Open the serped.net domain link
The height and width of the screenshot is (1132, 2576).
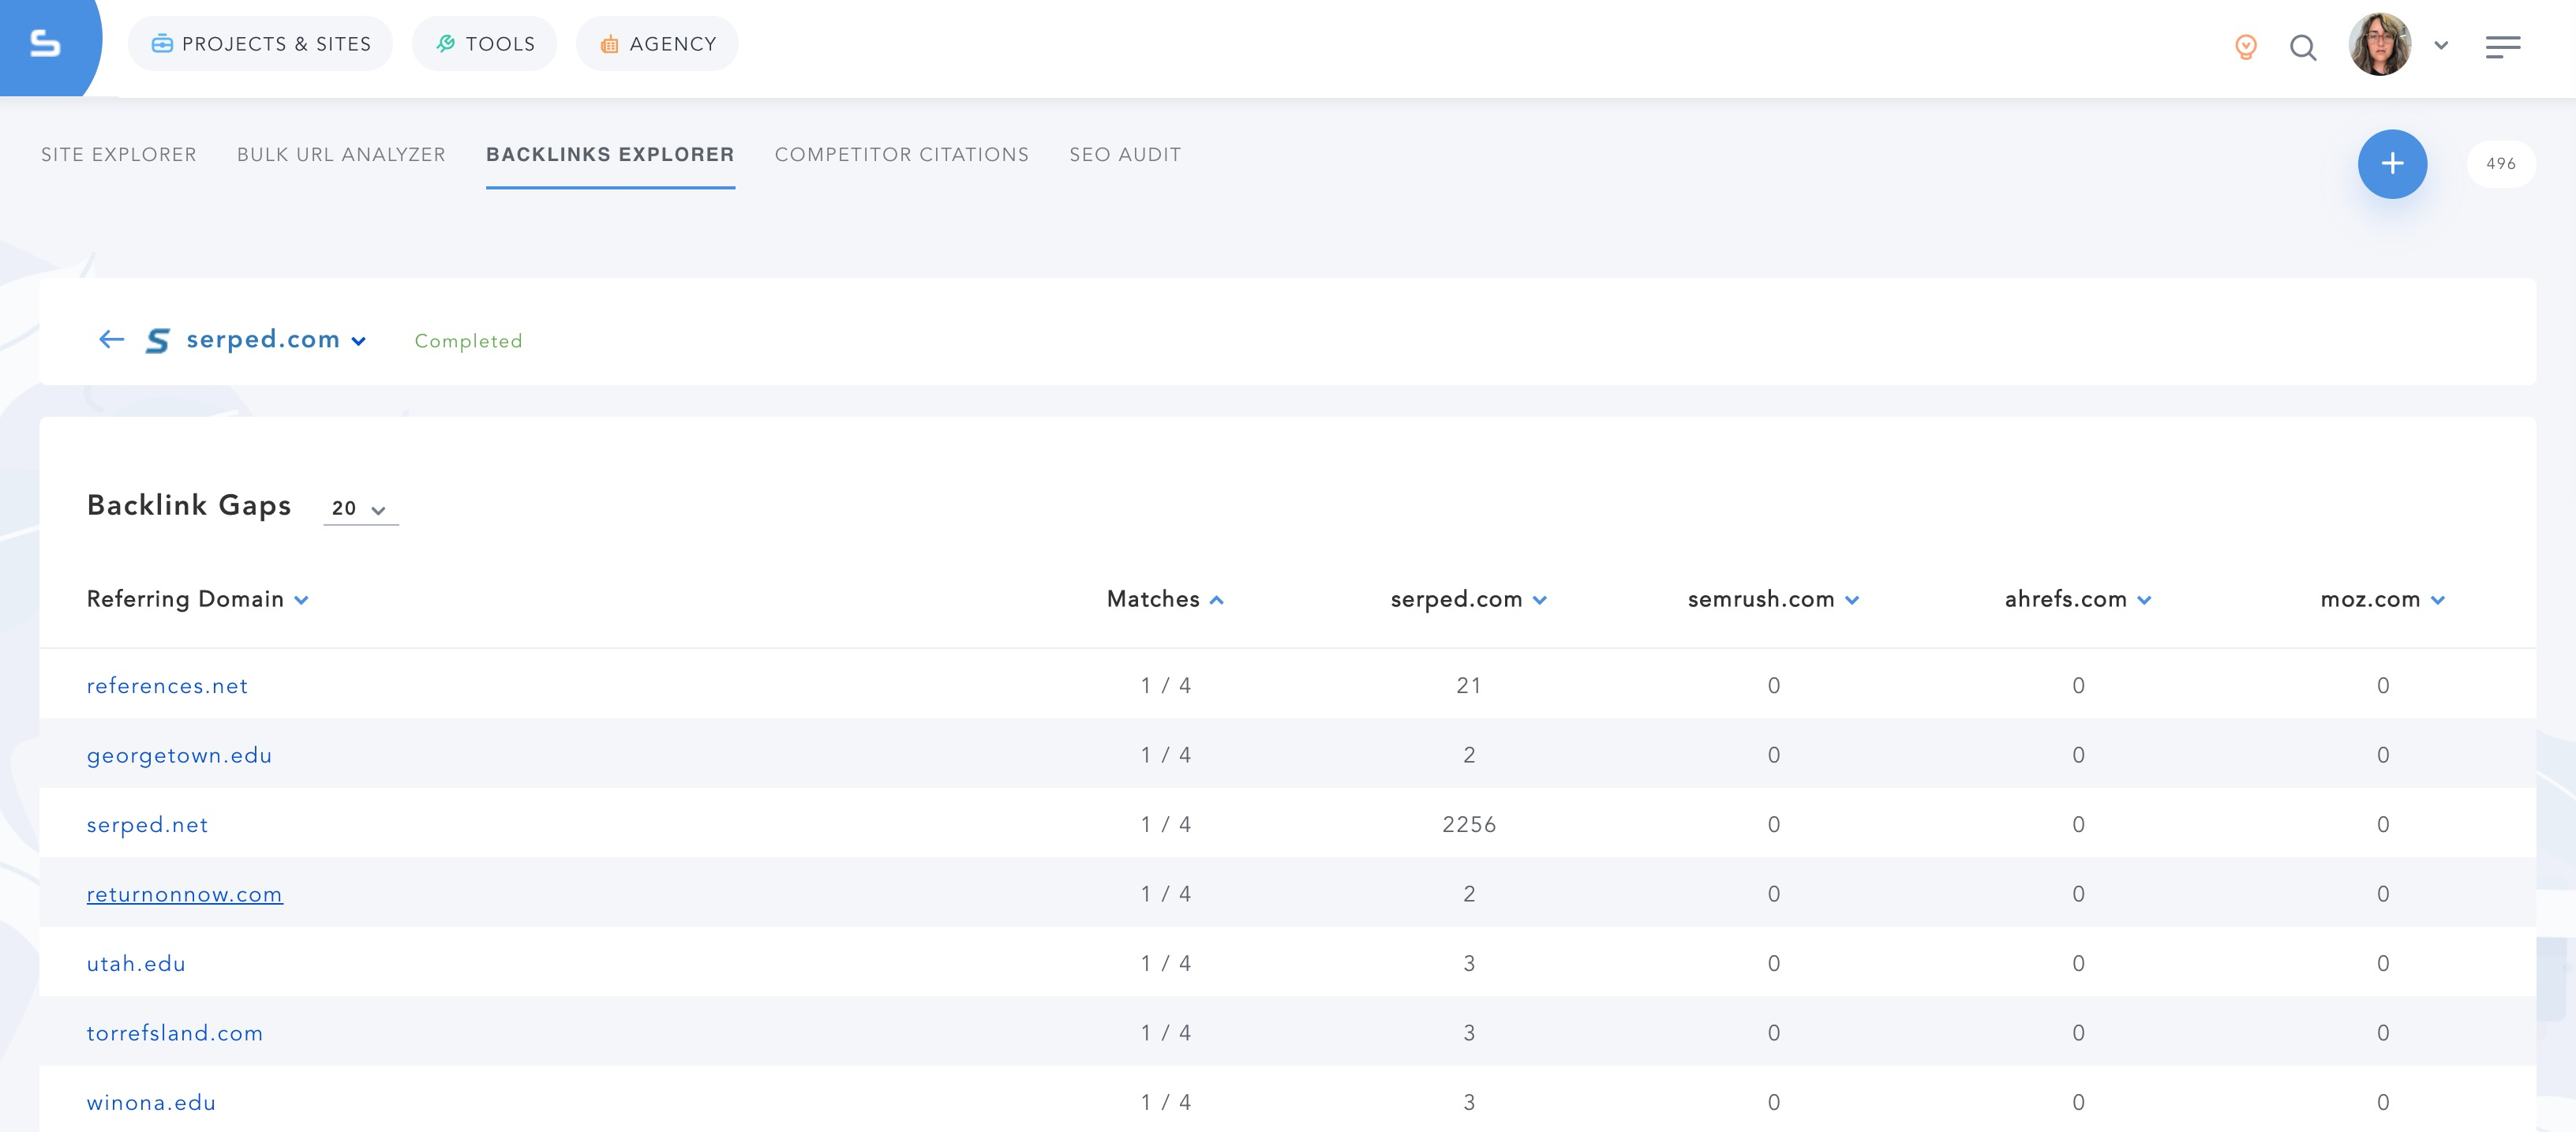click(x=147, y=825)
